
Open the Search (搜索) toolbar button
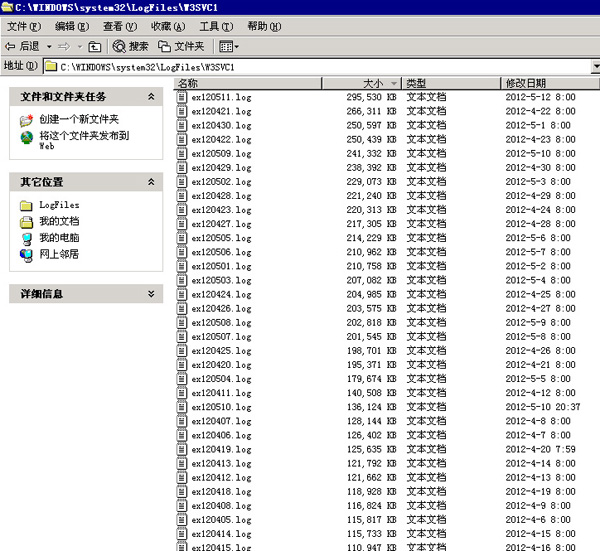[x=130, y=46]
